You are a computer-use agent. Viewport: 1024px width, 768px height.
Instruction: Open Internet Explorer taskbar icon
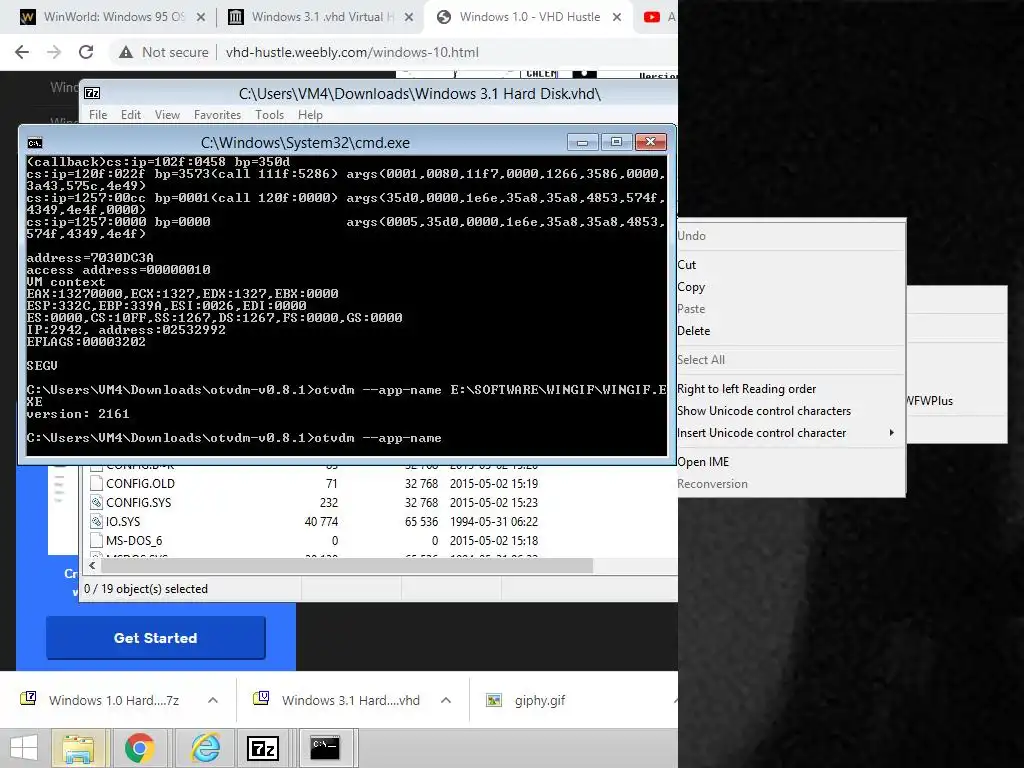(204, 748)
